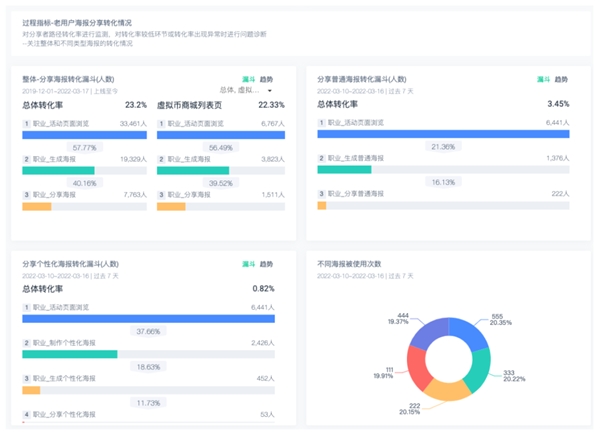
Task: Click the 37.66% conversion rate label
Action: click(x=147, y=332)
